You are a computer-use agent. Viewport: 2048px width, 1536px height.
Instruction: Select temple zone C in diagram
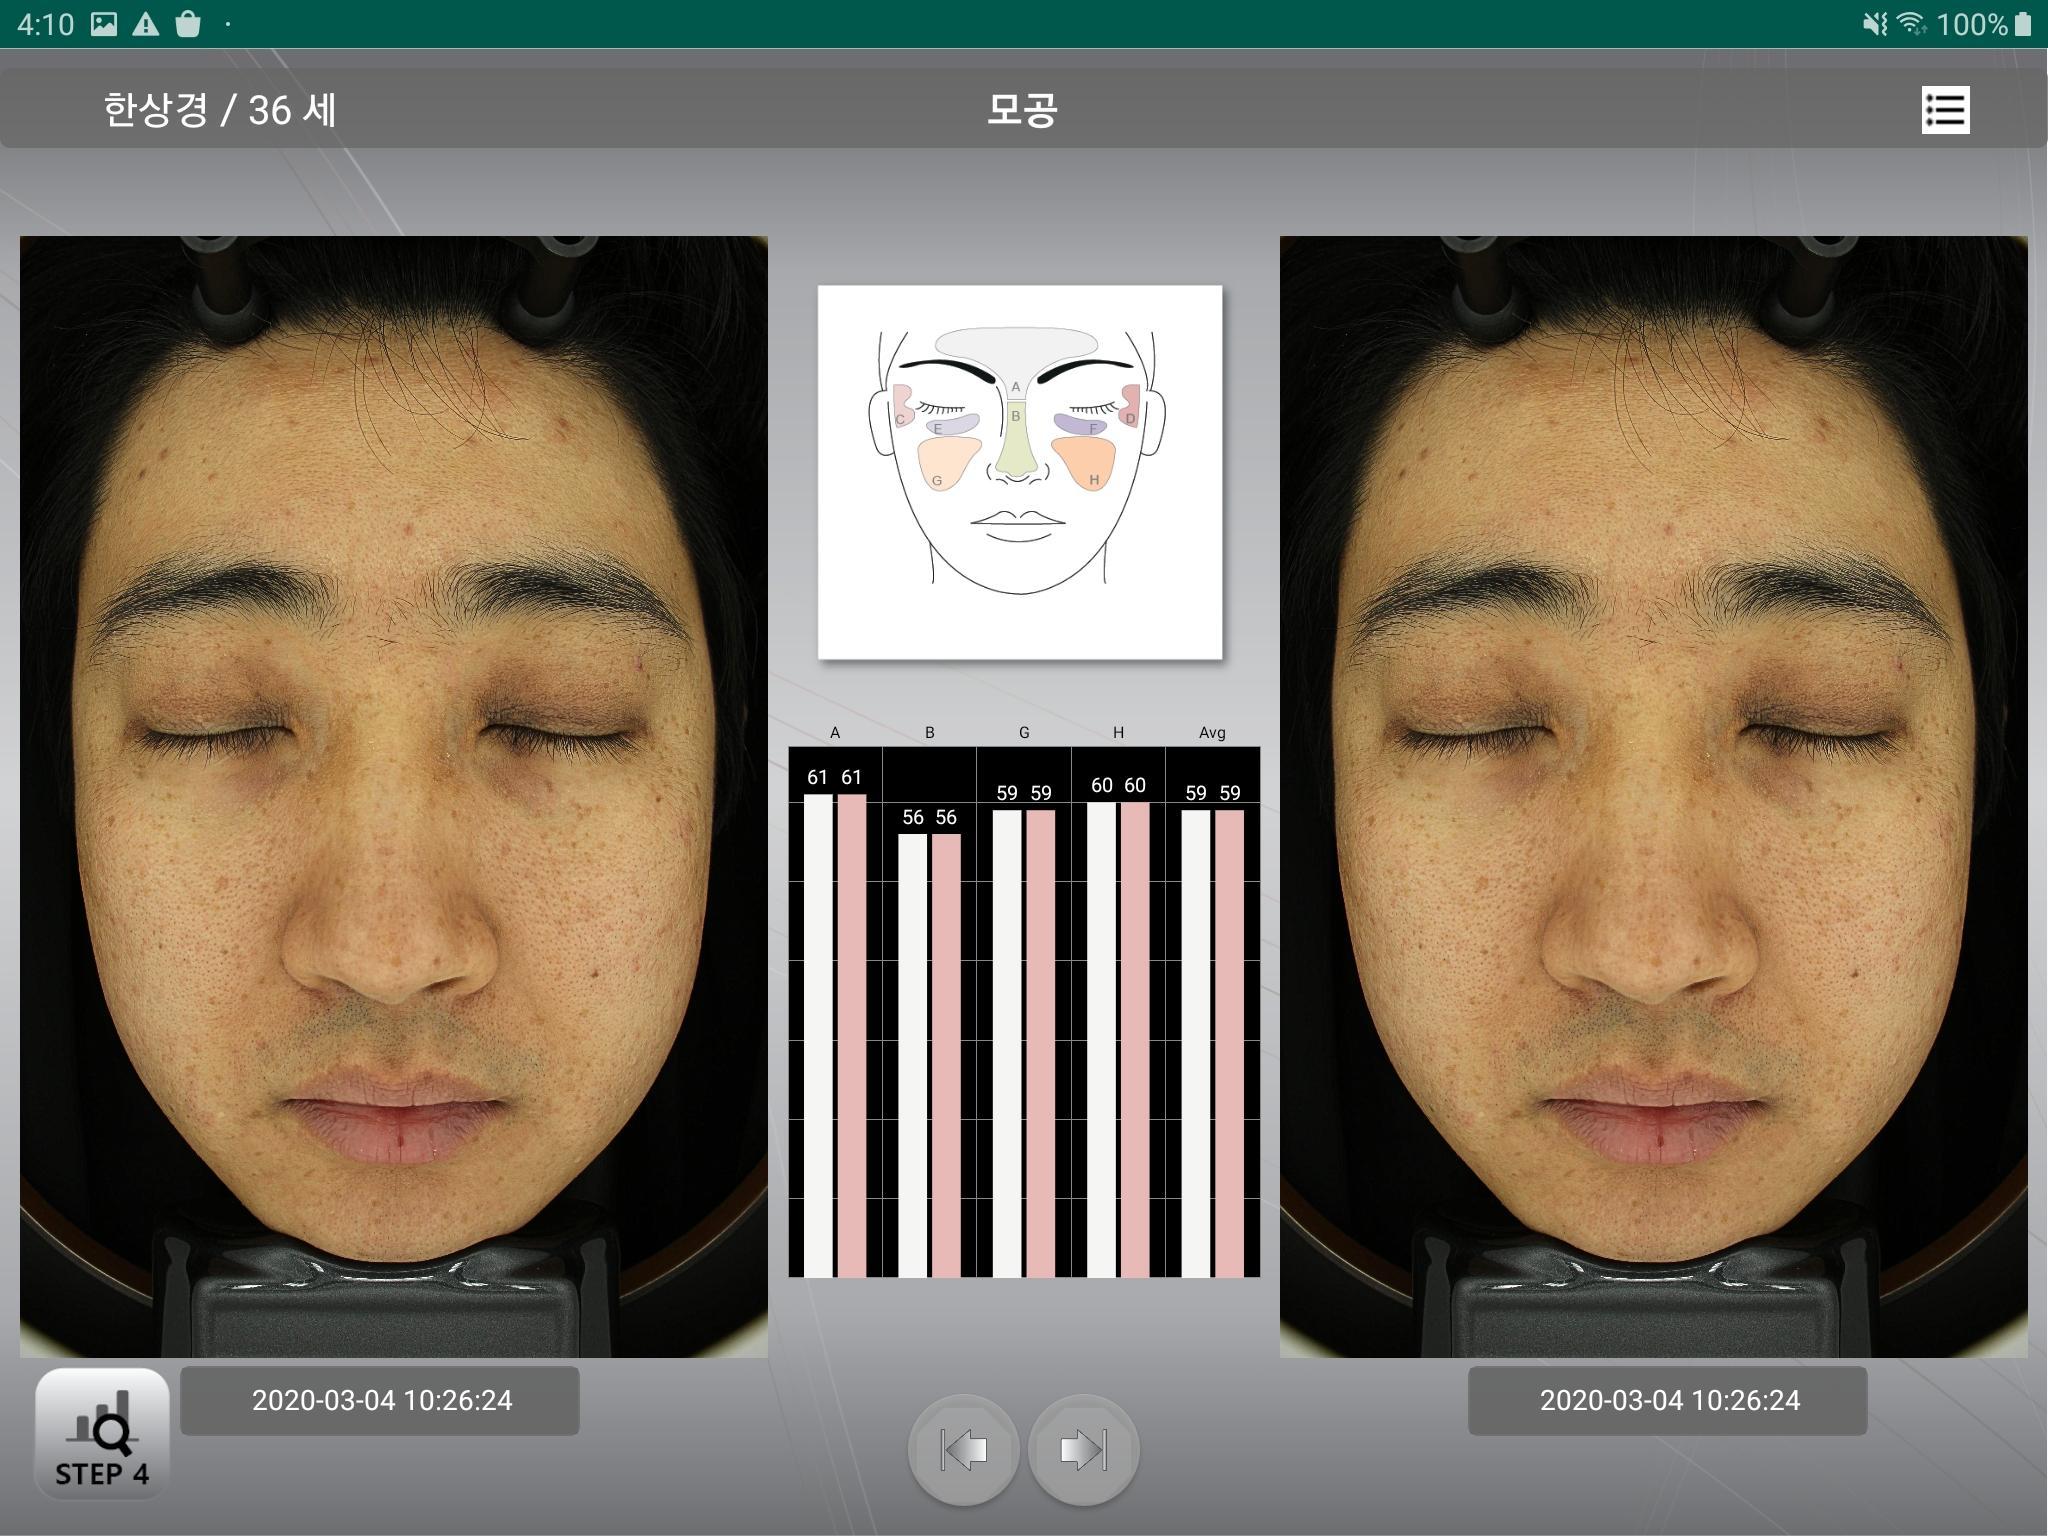[x=902, y=406]
